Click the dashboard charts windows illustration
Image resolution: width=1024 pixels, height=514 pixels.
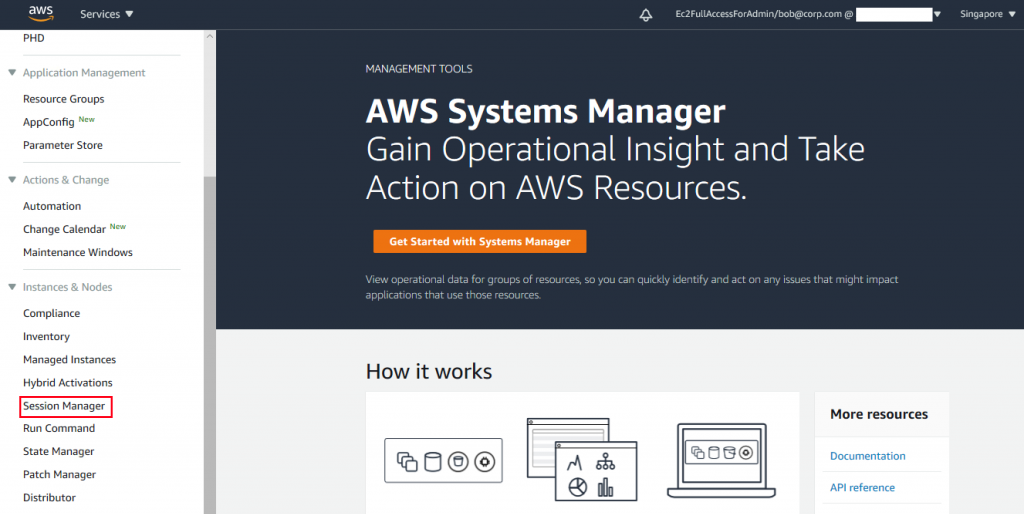tap(581, 460)
